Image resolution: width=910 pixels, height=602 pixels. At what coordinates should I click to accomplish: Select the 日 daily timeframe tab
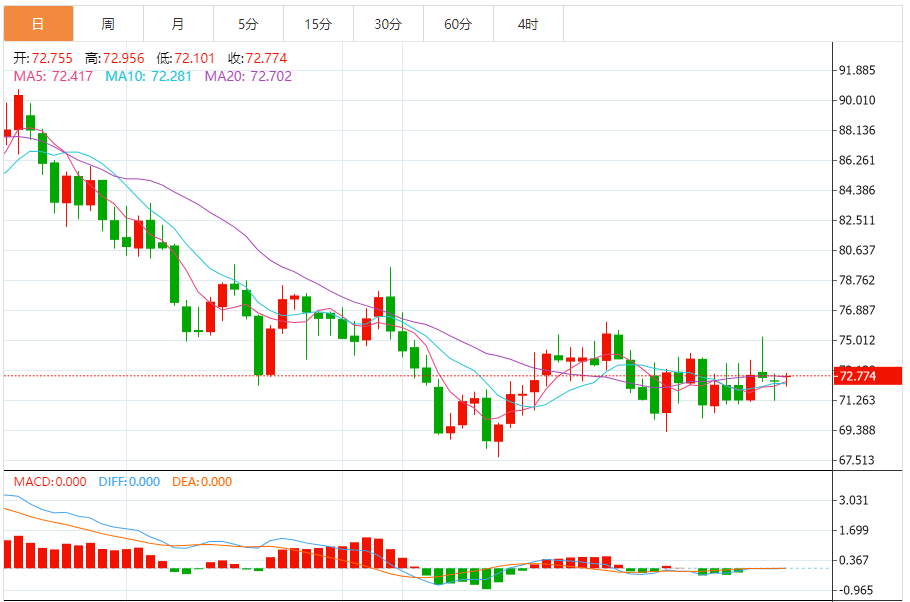point(38,24)
